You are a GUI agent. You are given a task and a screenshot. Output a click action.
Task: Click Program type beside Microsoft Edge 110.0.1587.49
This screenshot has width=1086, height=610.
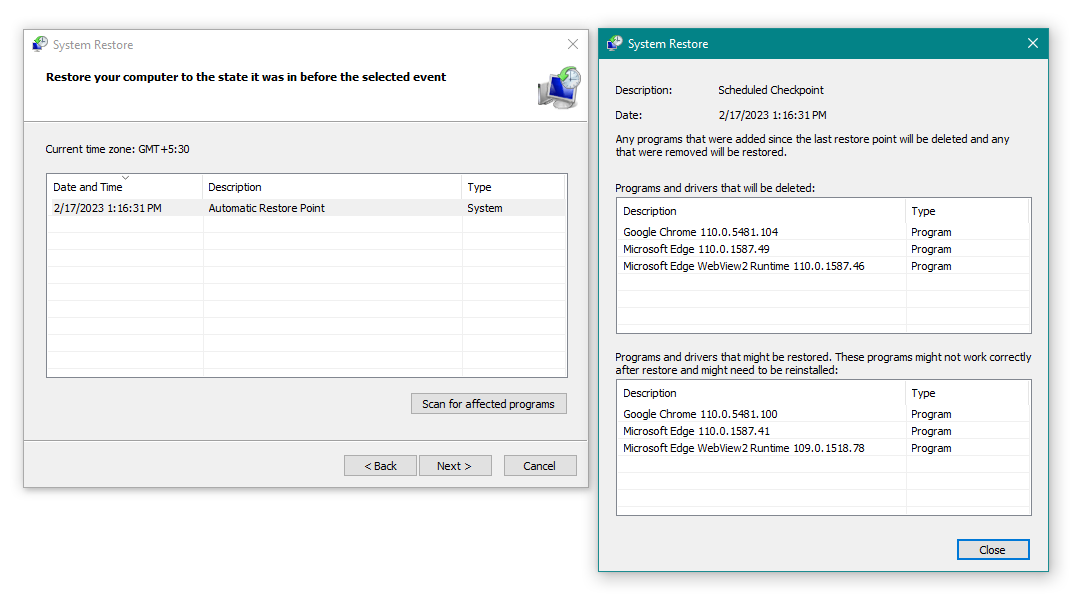(x=931, y=249)
